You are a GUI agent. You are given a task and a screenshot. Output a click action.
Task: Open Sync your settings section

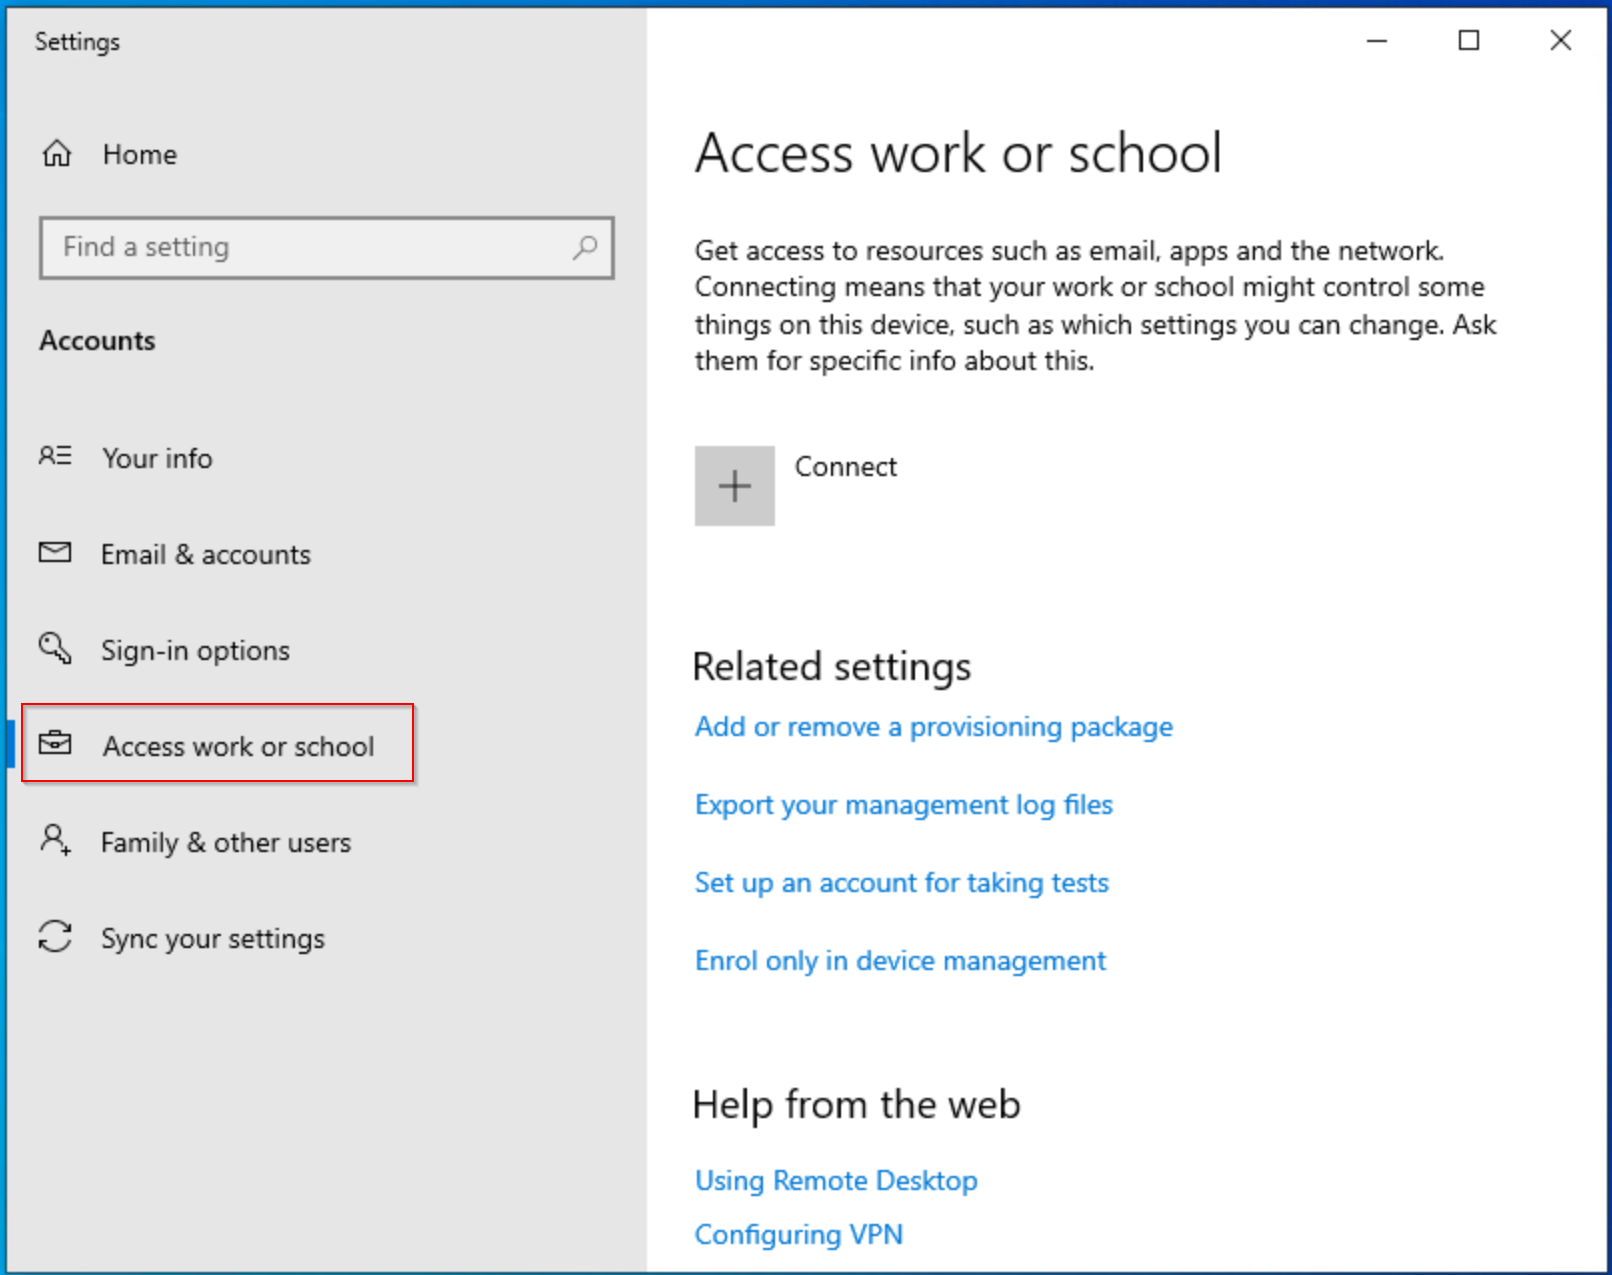212,939
